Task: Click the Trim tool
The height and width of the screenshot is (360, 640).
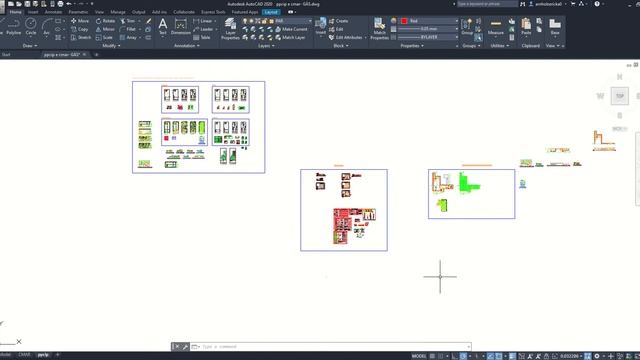Action: [127, 21]
